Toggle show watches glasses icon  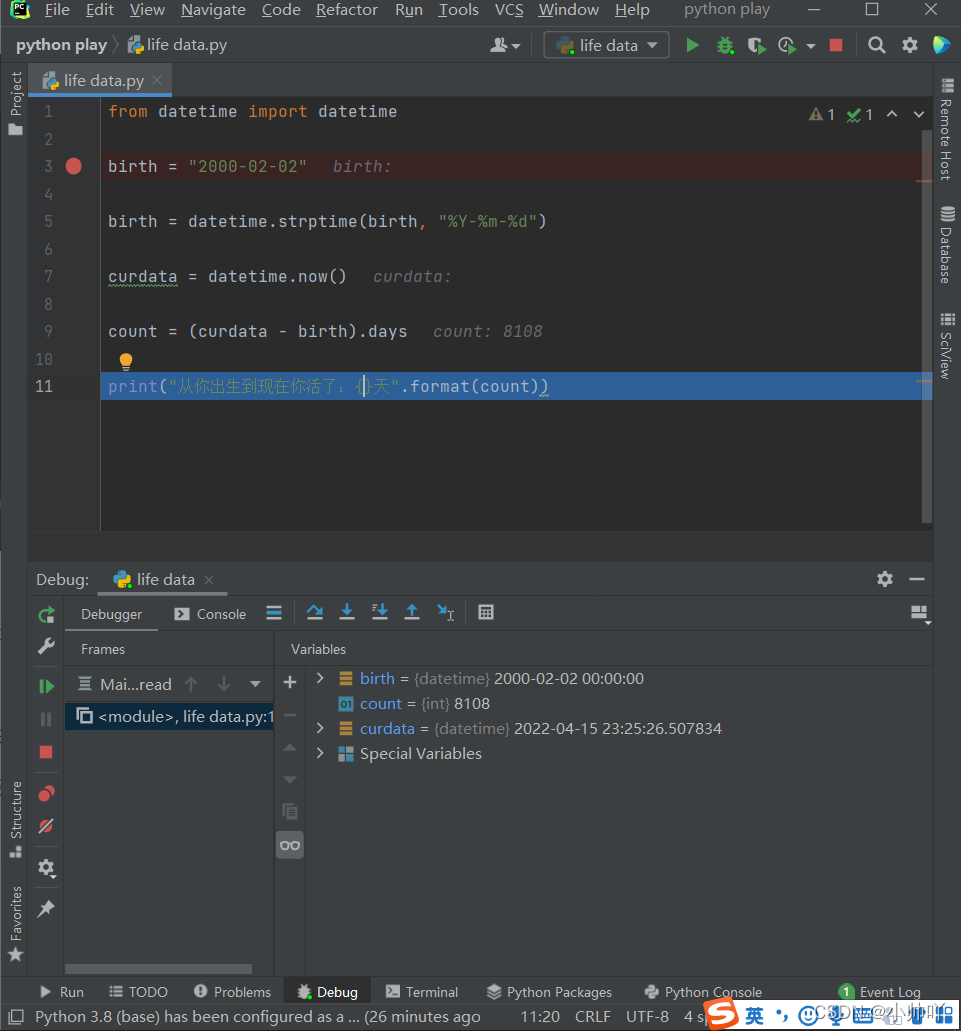coord(290,845)
